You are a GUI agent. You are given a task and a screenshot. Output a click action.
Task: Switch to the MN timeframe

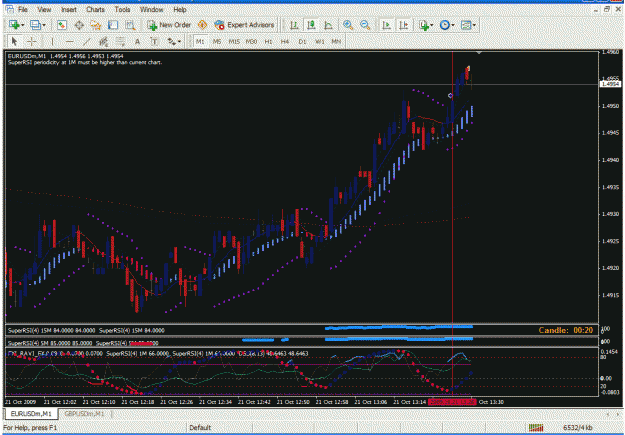[x=336, y=41]
